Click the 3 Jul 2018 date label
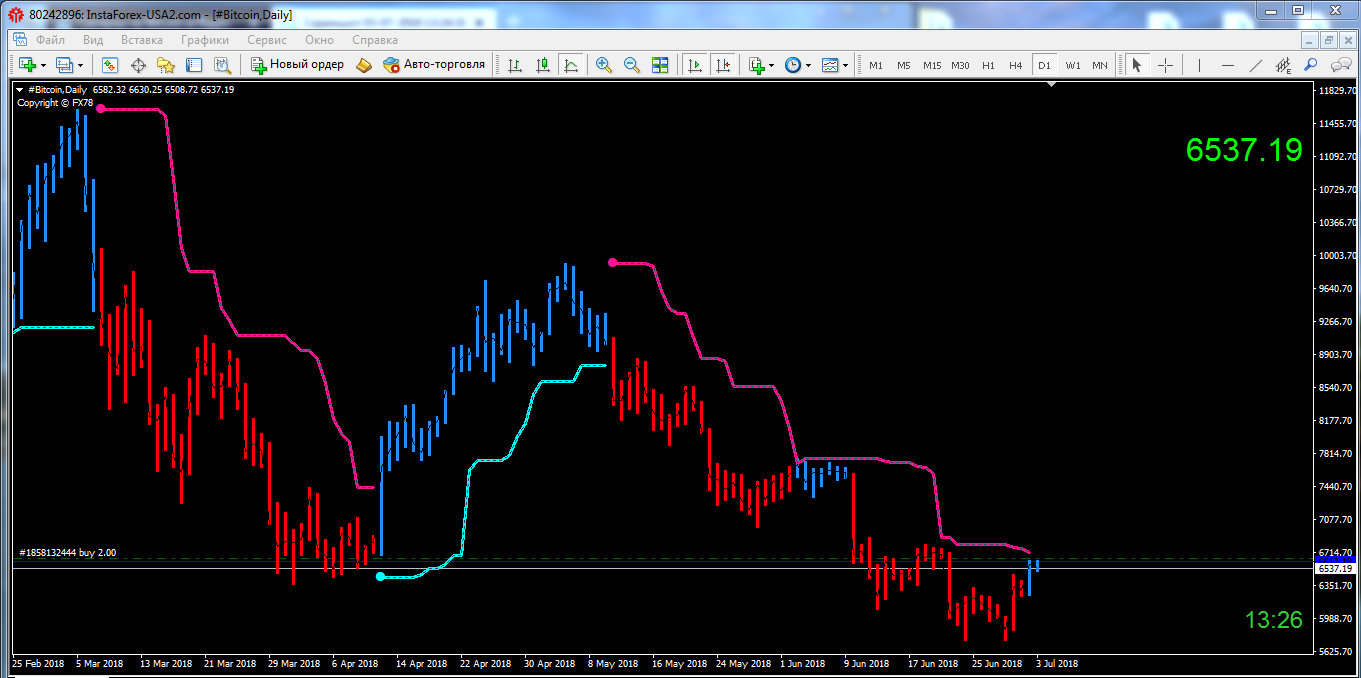1361x678 pixels. 1056,663
